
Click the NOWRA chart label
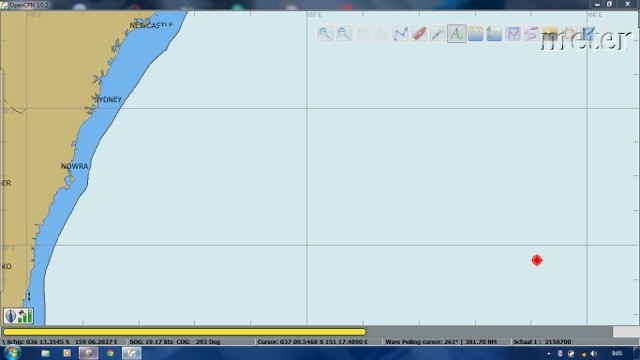coord(74,166)
